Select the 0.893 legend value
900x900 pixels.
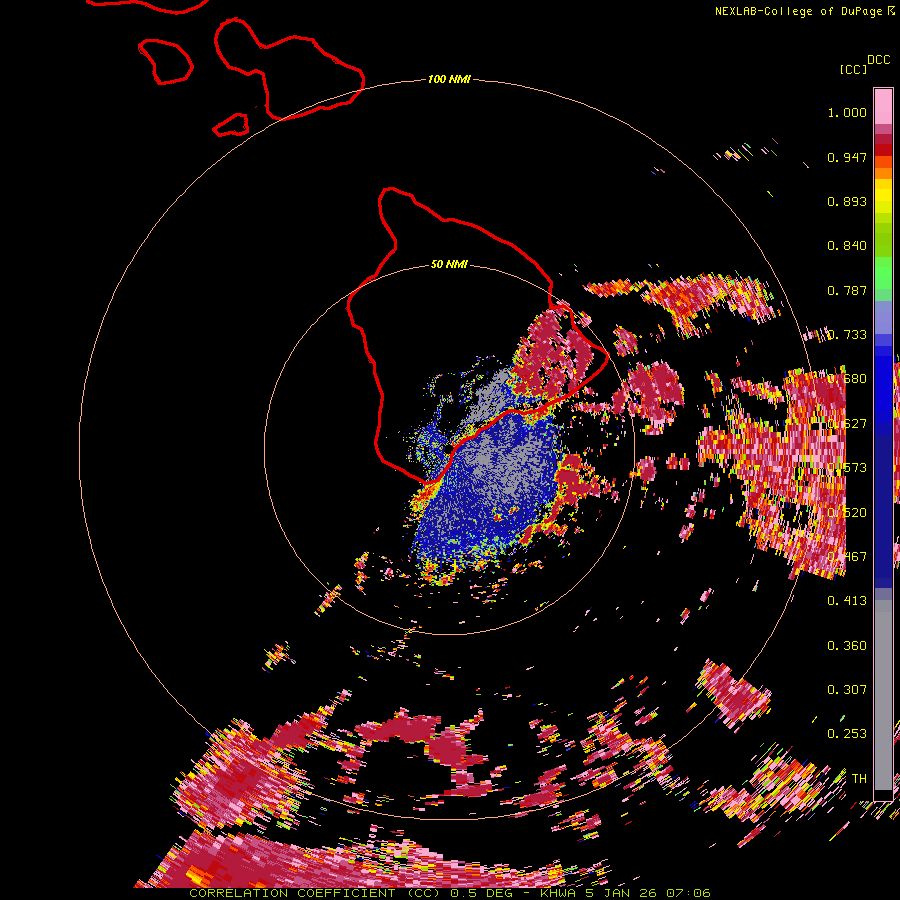pos(847,201)
